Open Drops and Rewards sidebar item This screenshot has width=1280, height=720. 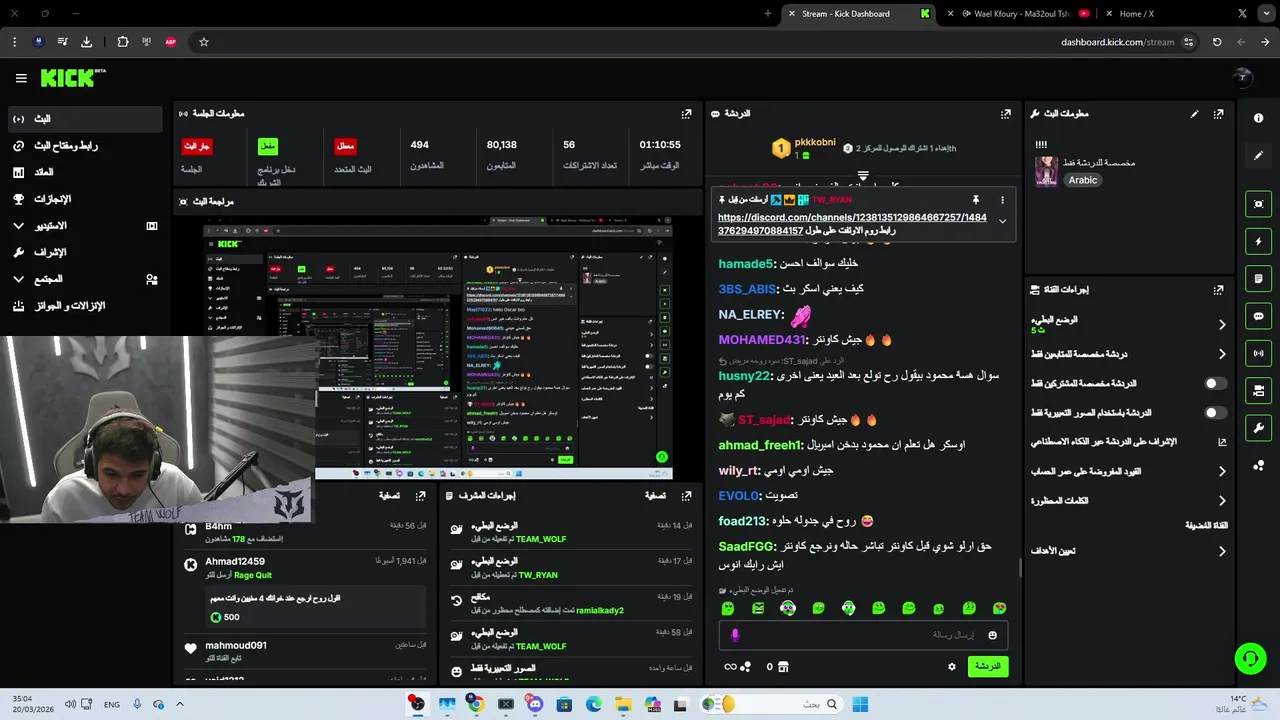(x=84, y=306)
